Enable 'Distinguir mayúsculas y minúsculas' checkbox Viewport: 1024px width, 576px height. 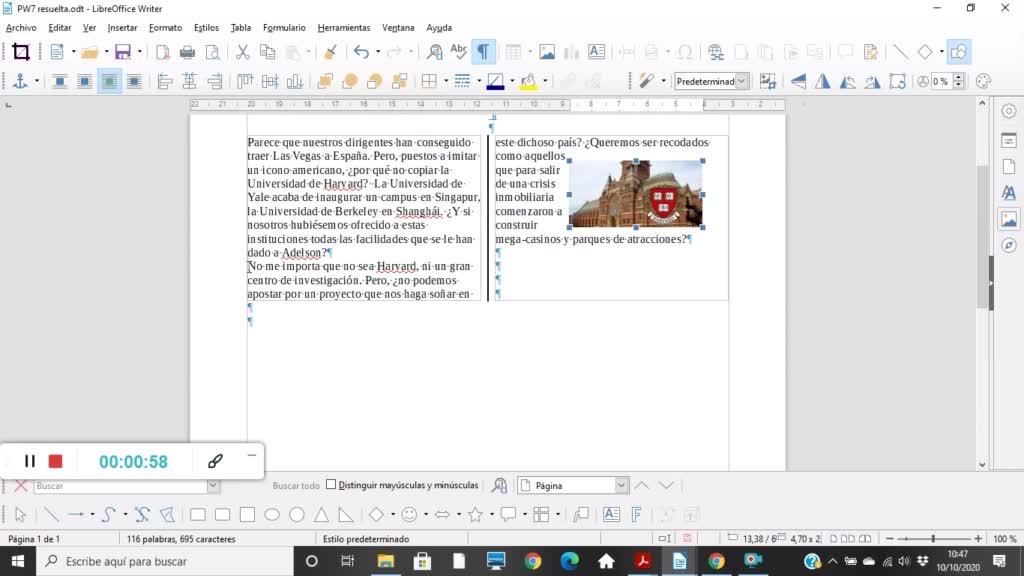[331, 485]
